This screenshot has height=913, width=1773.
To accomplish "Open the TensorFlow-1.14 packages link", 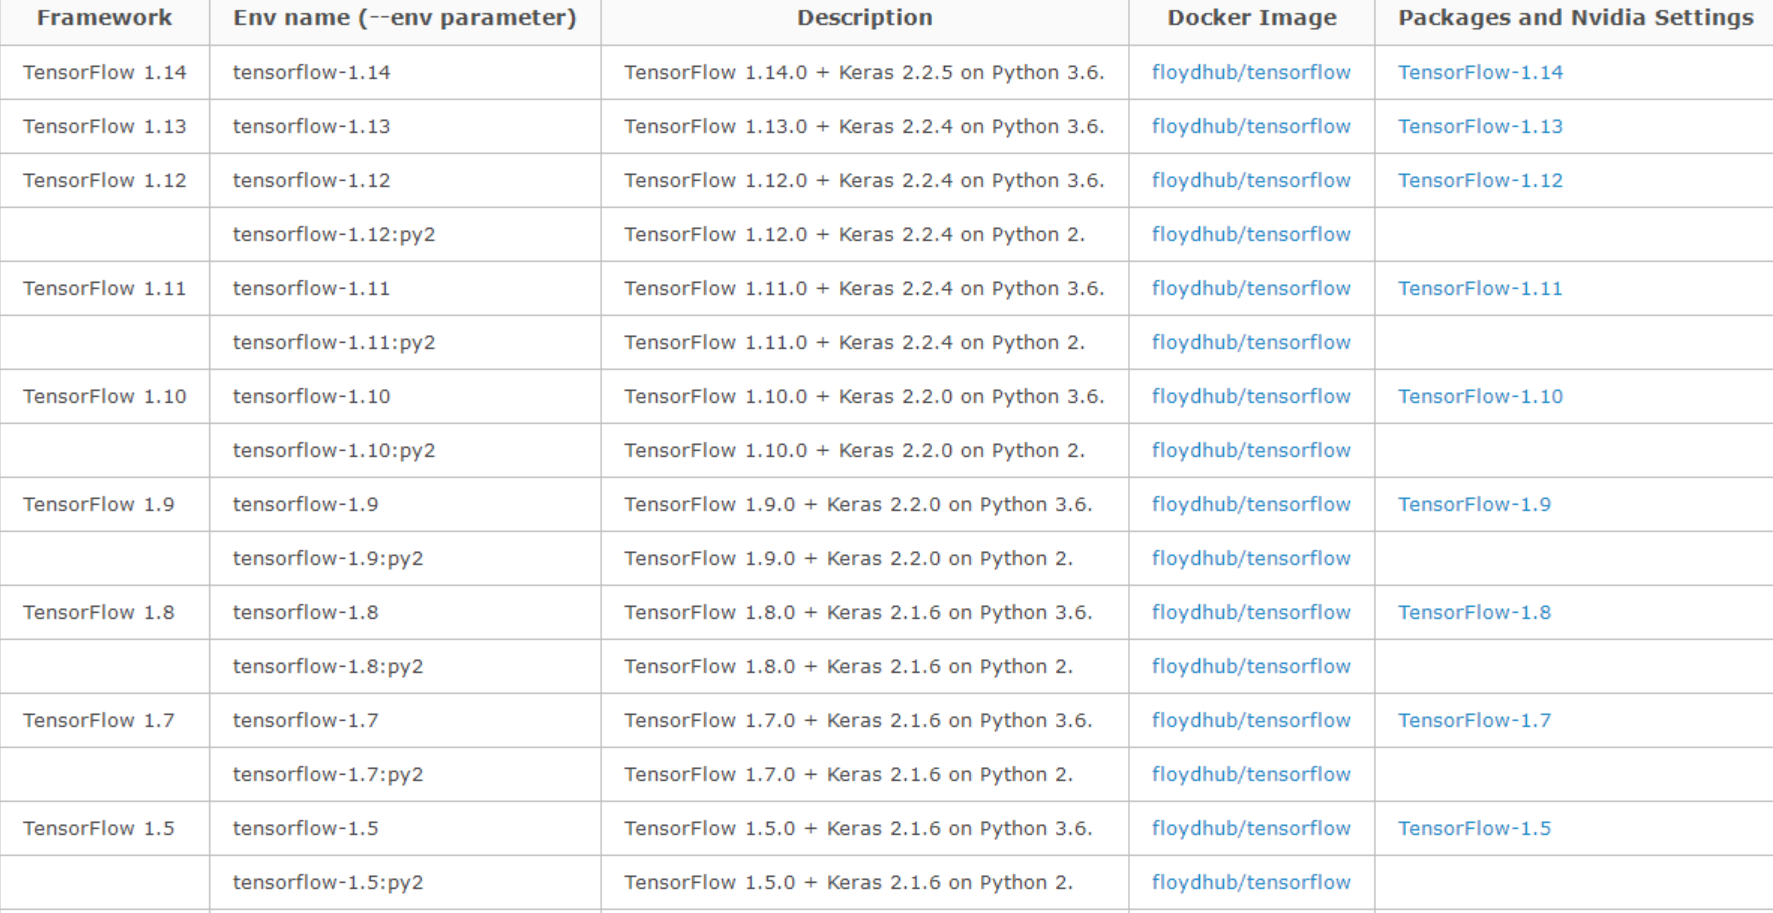I will tap(1480, 72).
